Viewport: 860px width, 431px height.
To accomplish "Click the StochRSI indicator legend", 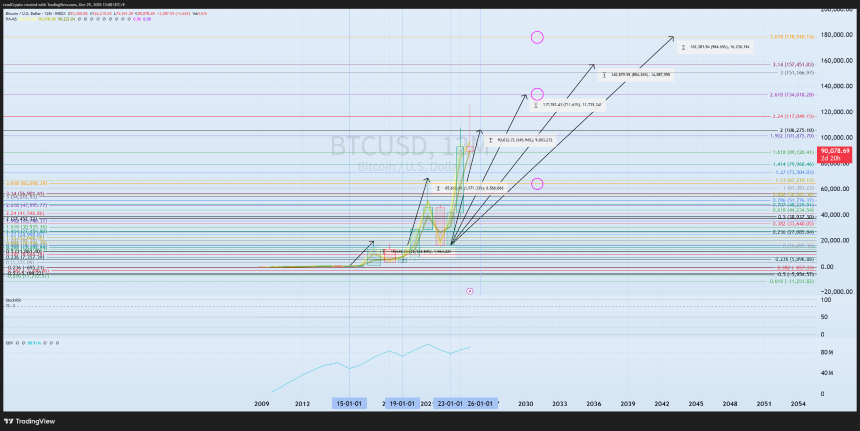I will (13, 300).
